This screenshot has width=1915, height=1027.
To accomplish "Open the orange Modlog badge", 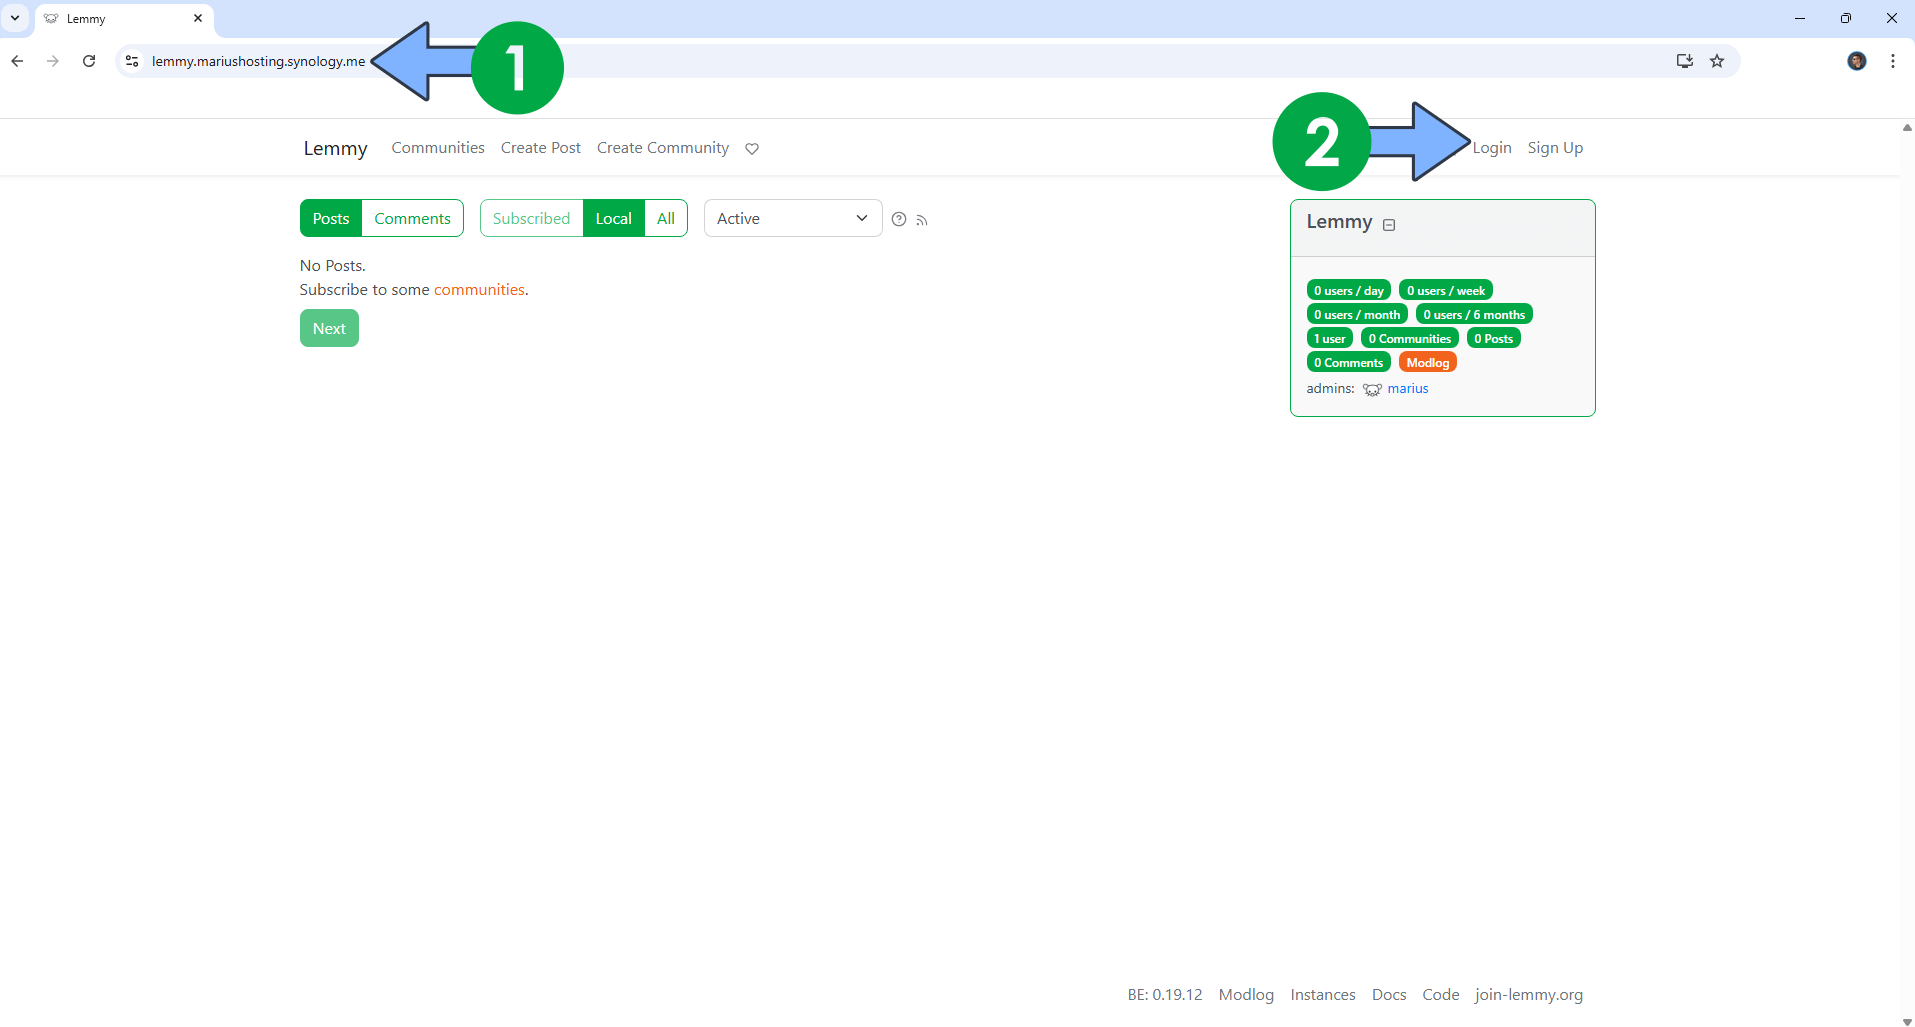I will coord(1427,363).
